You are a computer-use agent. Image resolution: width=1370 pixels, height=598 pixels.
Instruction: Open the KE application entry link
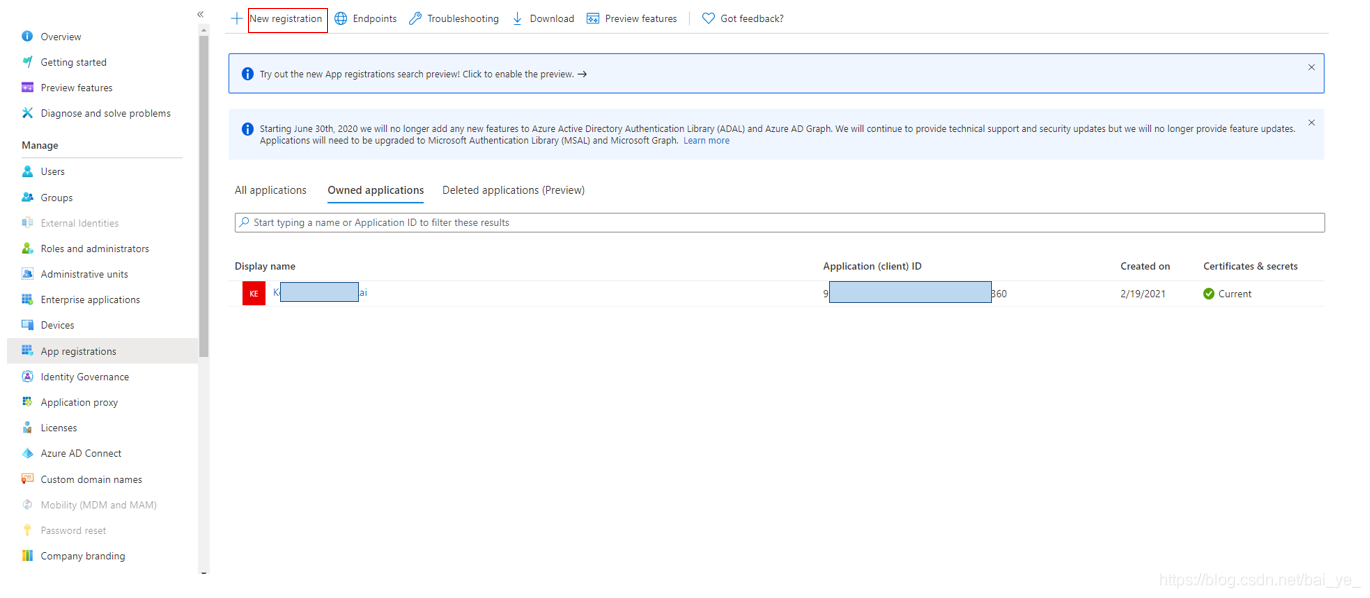(x=320, y=293)
